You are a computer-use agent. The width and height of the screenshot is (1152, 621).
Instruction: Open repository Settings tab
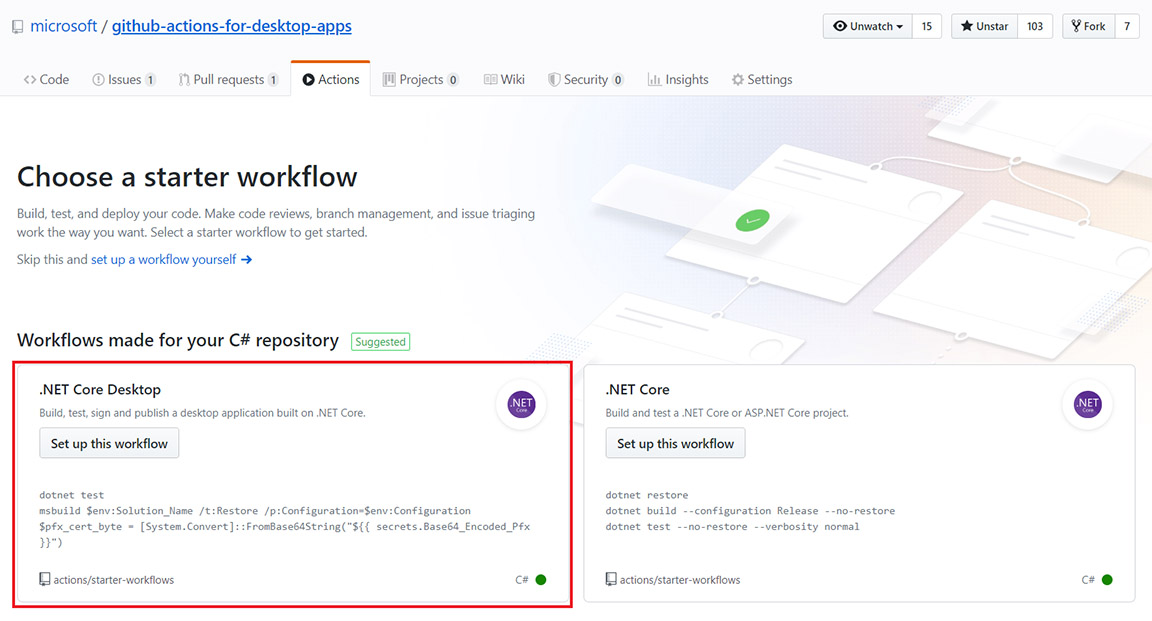pos(762,80)
